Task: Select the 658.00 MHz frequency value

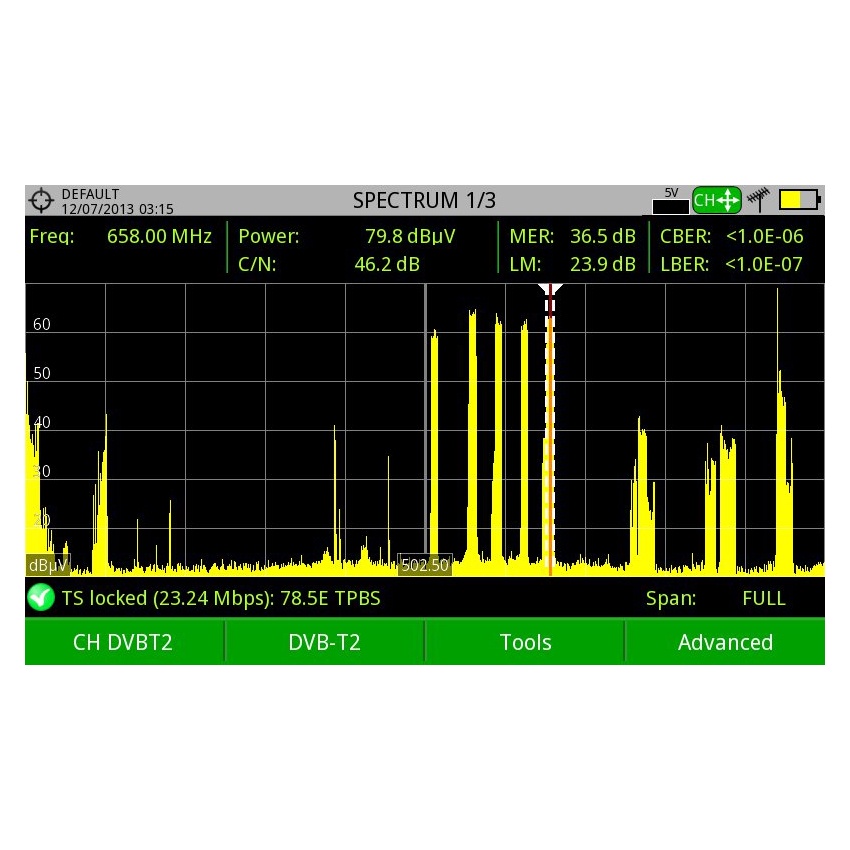Action: pos(159,237)
